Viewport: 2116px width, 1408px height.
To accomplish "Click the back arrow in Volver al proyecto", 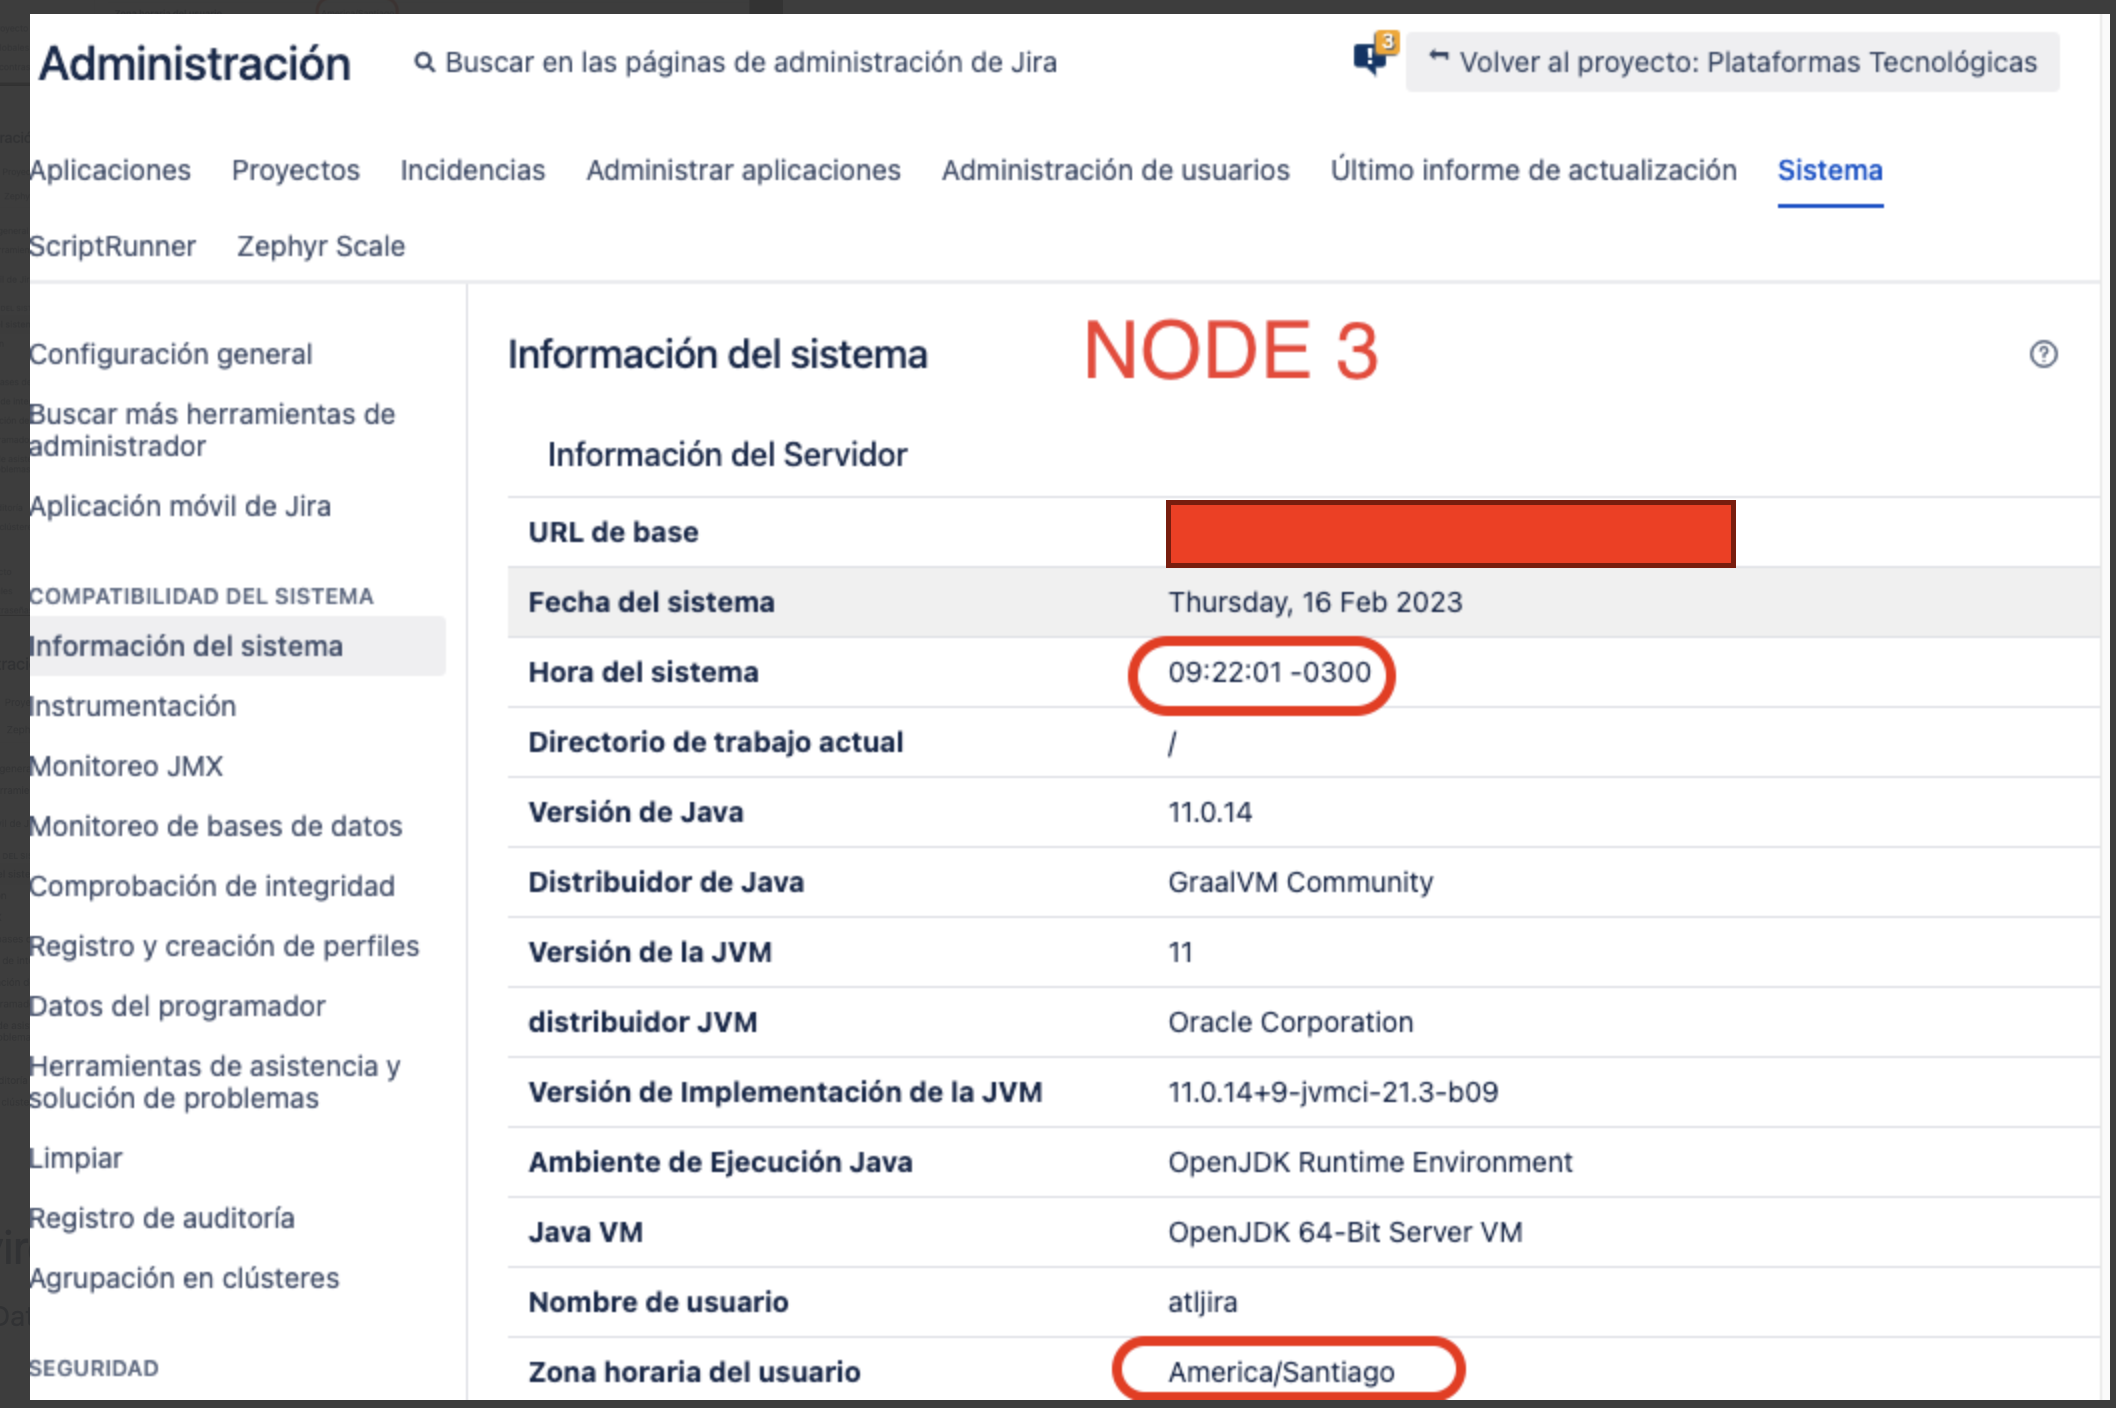I will [1438, 58].
